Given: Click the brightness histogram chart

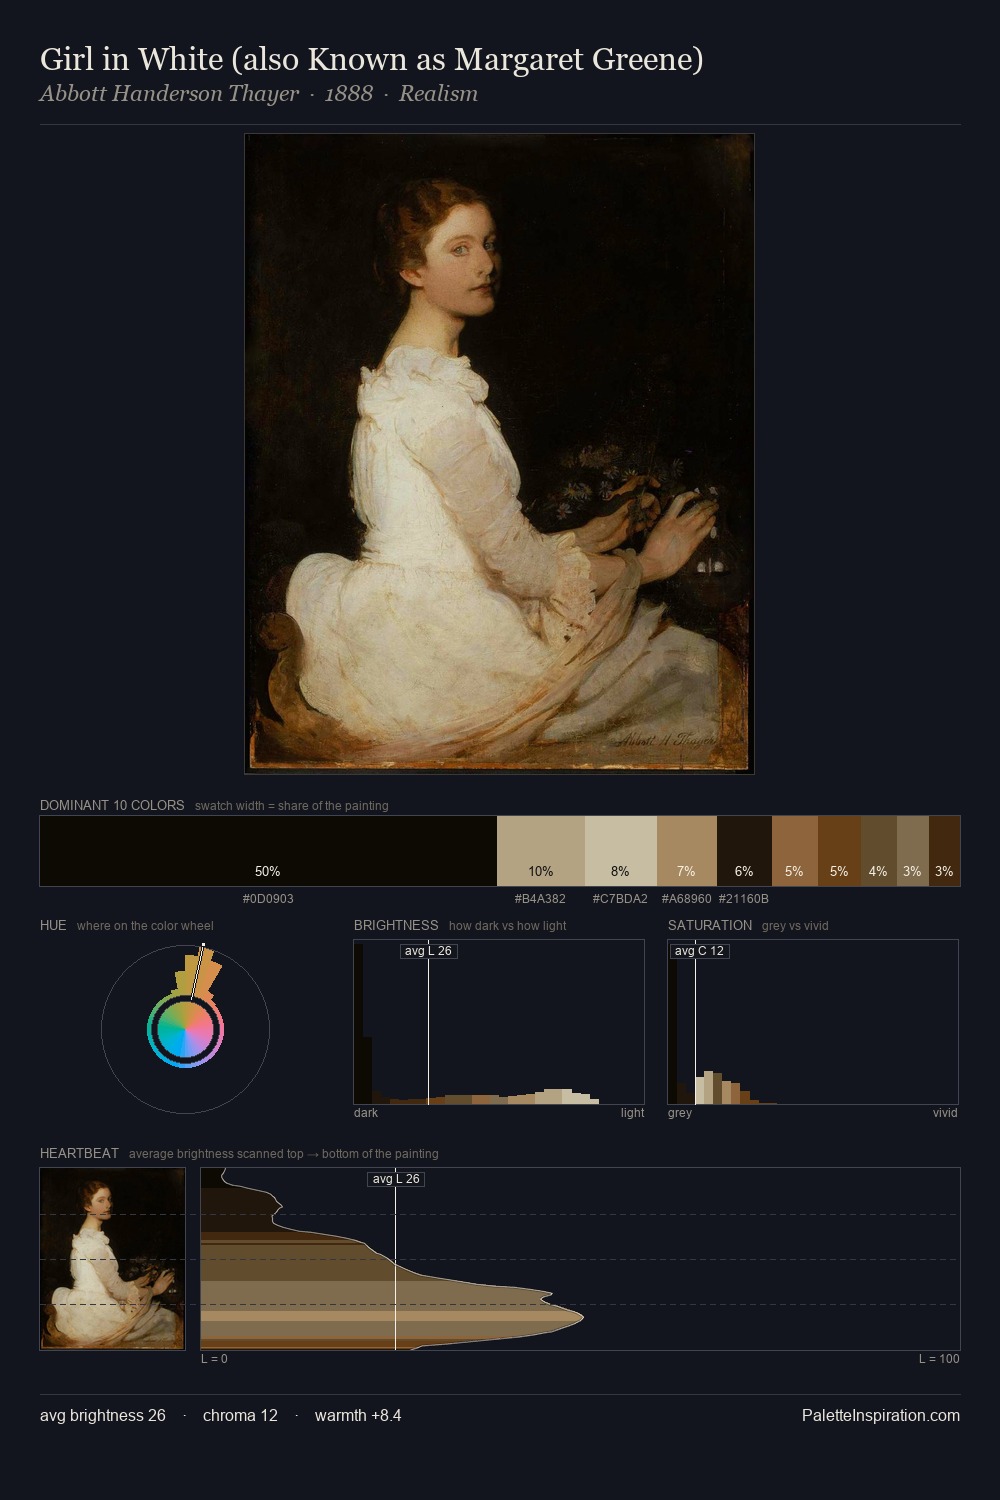Looking at the screenshot, I should tap(499, 1022).
